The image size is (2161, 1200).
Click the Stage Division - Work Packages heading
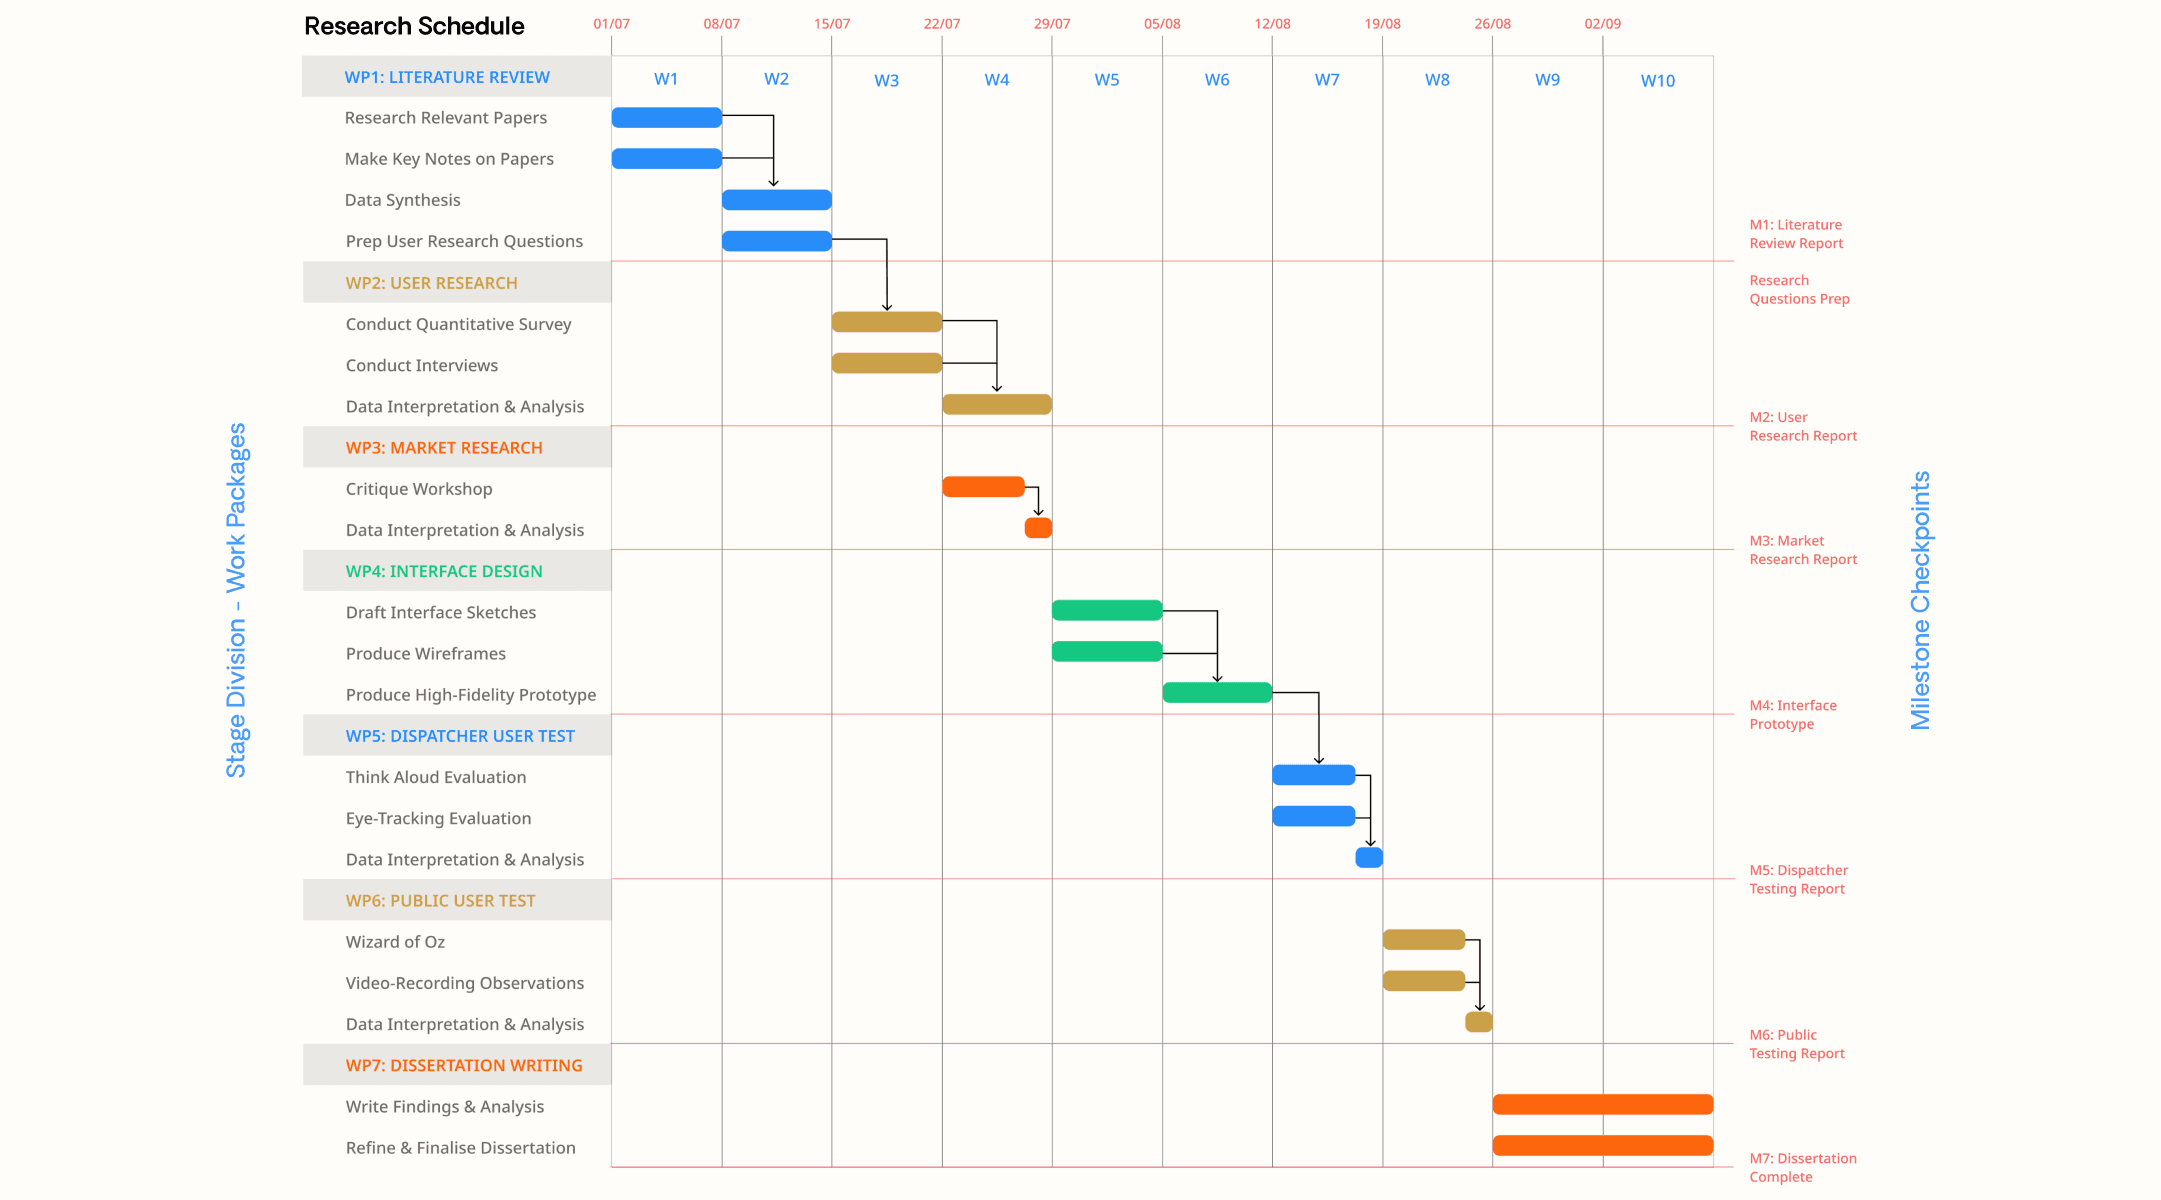(x=236, y=600)
